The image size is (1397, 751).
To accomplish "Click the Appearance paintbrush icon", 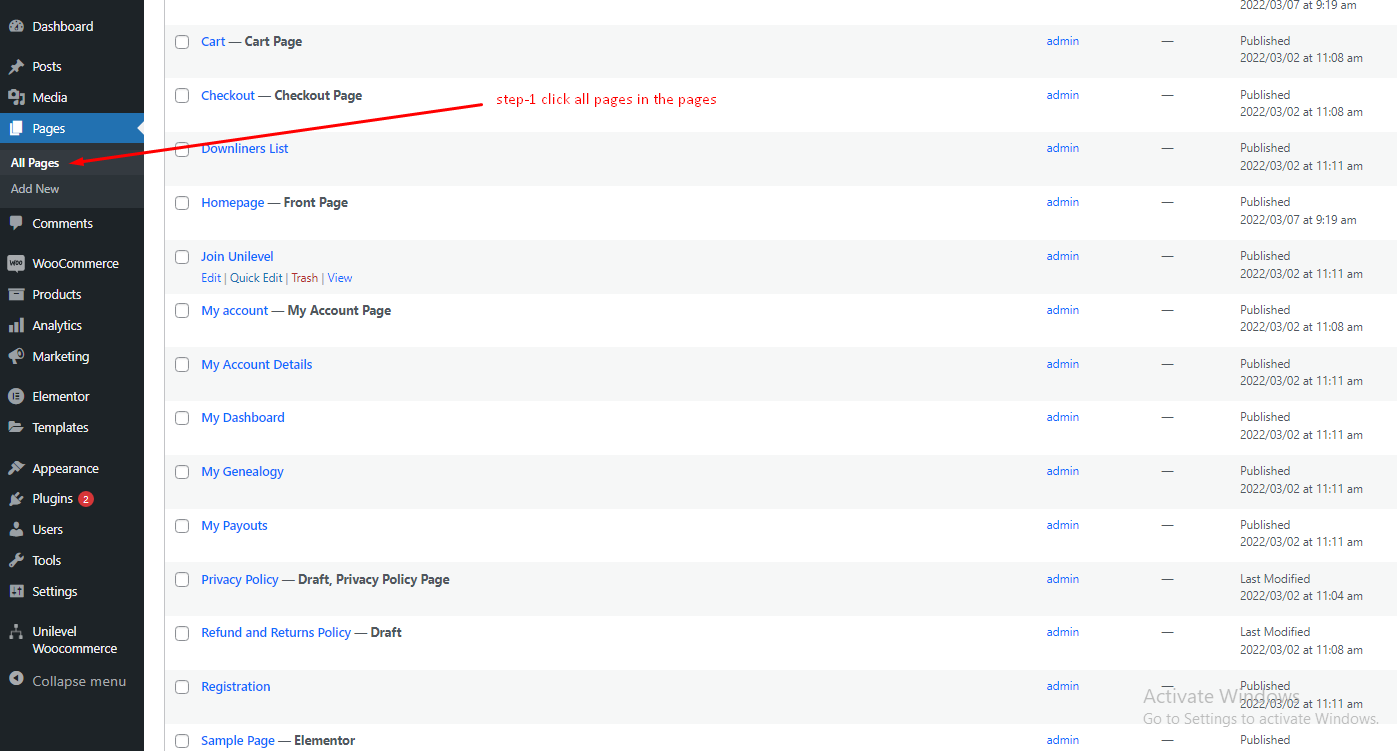I will [16, 469].
